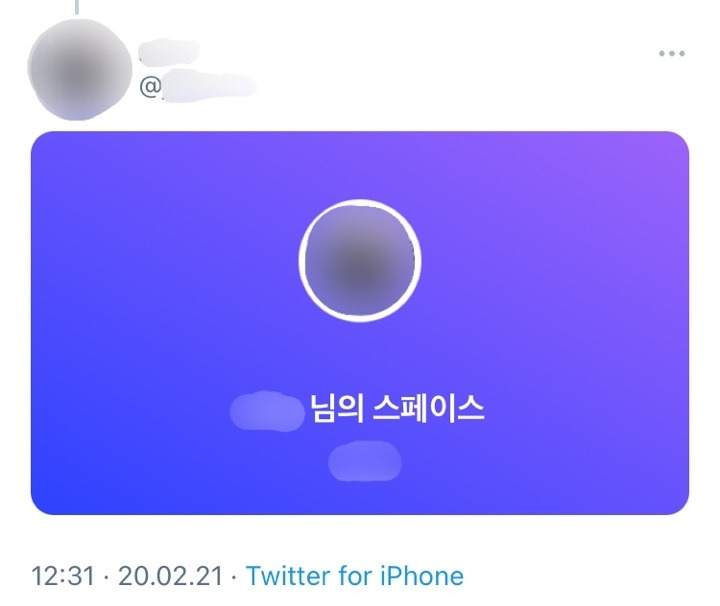Tap the lighter purple top-right card corner
This screenshot has height=606, width=720.
point(661,154)
